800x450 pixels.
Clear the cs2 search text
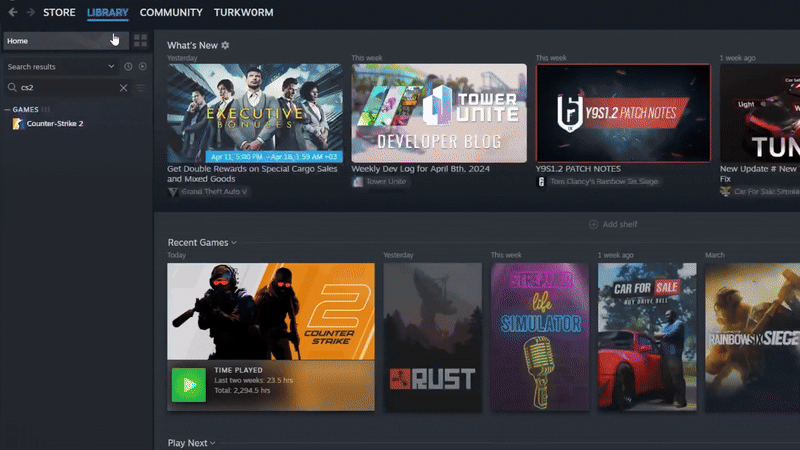(x=123, y=88)
